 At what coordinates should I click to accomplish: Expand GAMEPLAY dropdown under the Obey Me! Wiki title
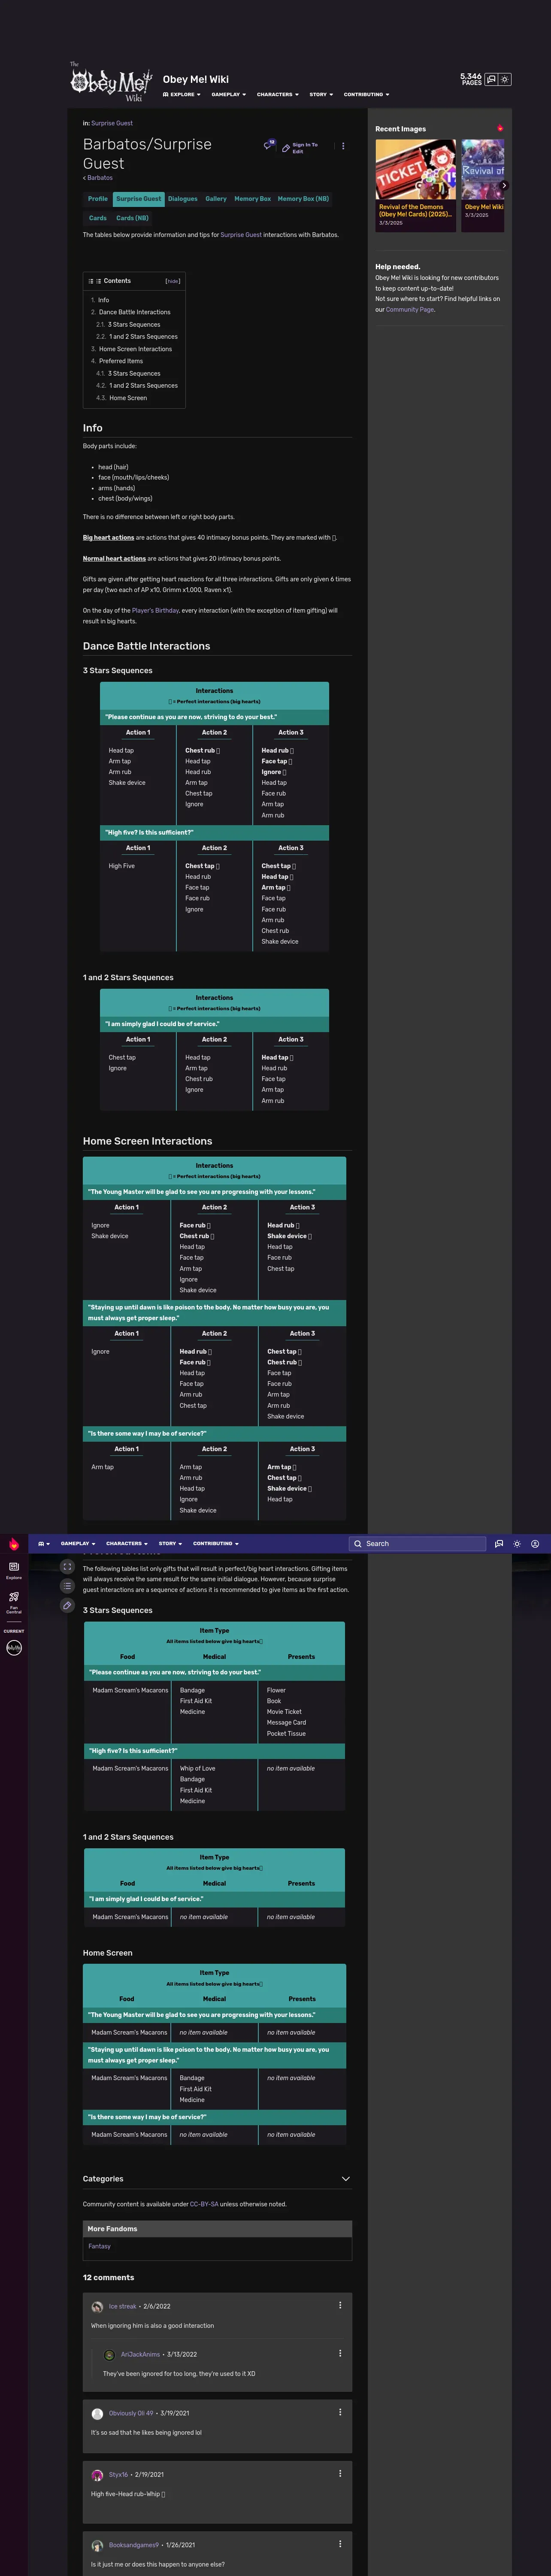point(229,95)
